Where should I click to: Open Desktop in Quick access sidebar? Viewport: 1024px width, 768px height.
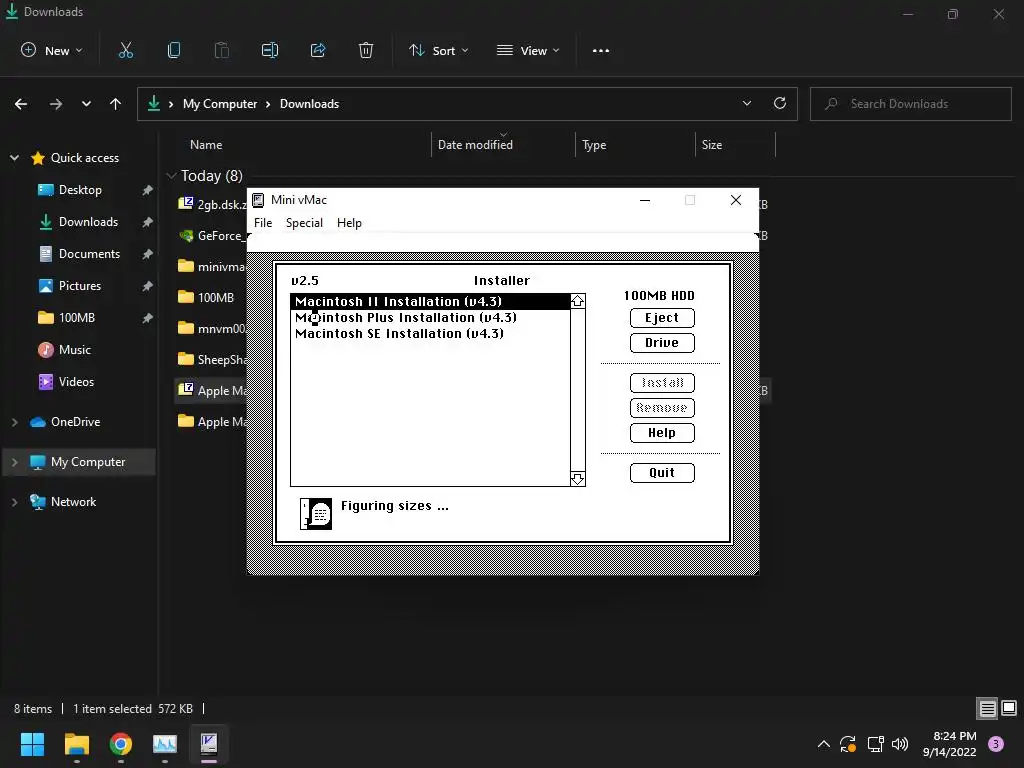[80, 190]
